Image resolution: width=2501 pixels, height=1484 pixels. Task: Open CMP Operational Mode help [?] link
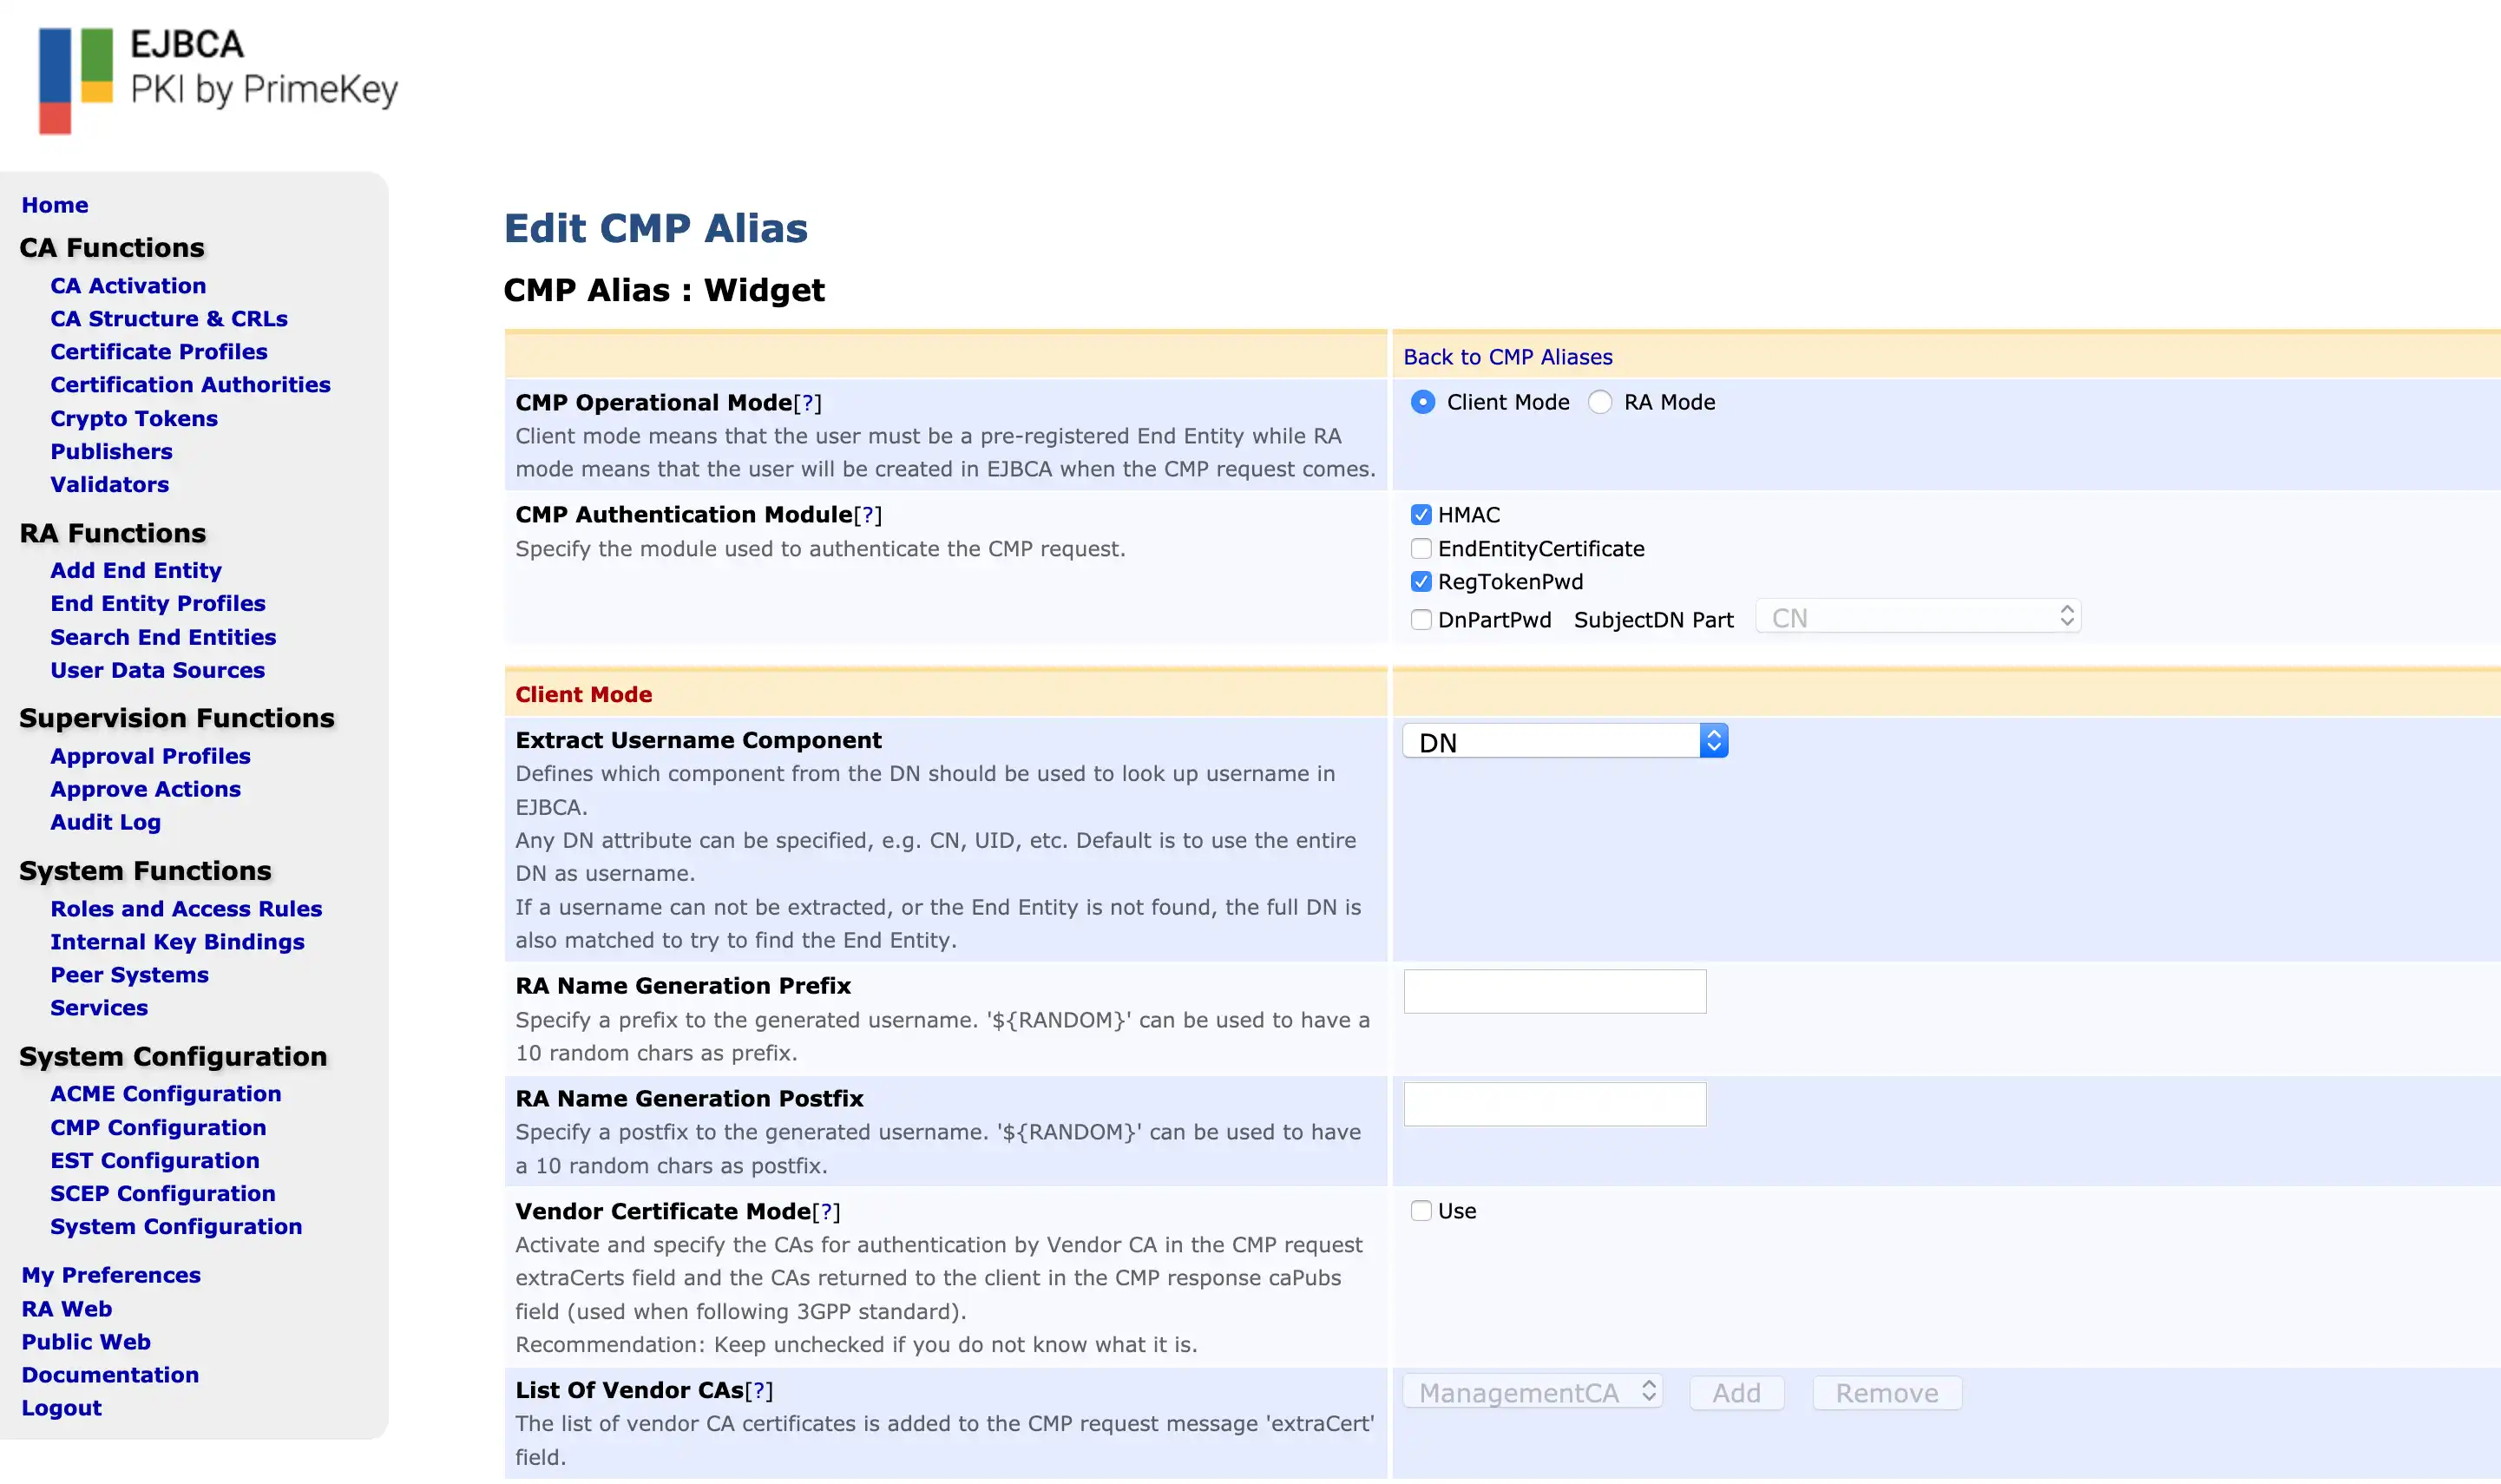pyautogui.click(x=807, y=403)
